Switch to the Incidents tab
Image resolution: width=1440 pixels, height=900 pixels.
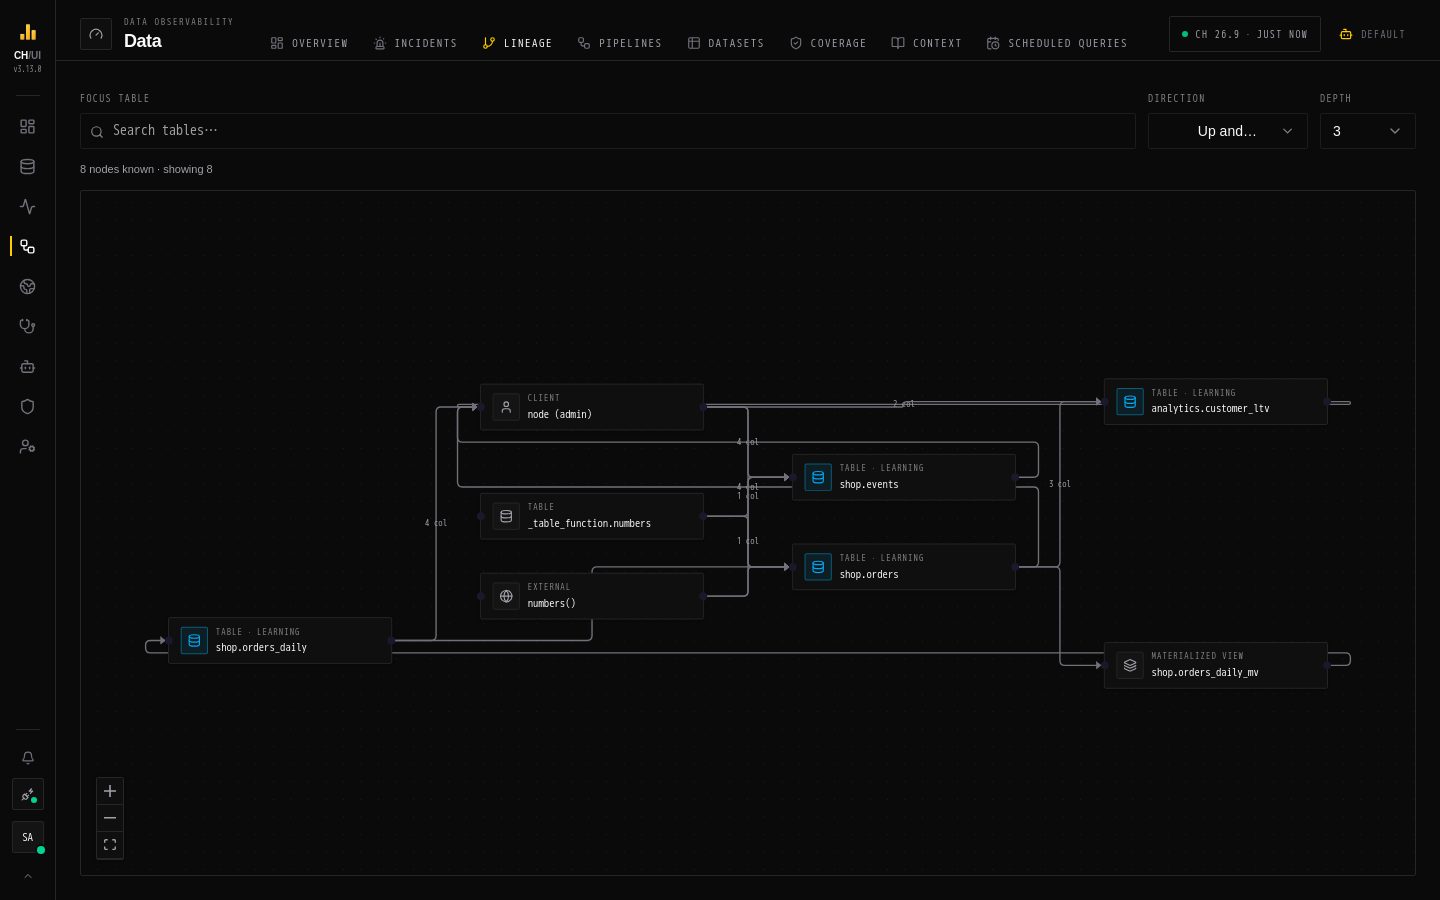[x=415, y=43]
